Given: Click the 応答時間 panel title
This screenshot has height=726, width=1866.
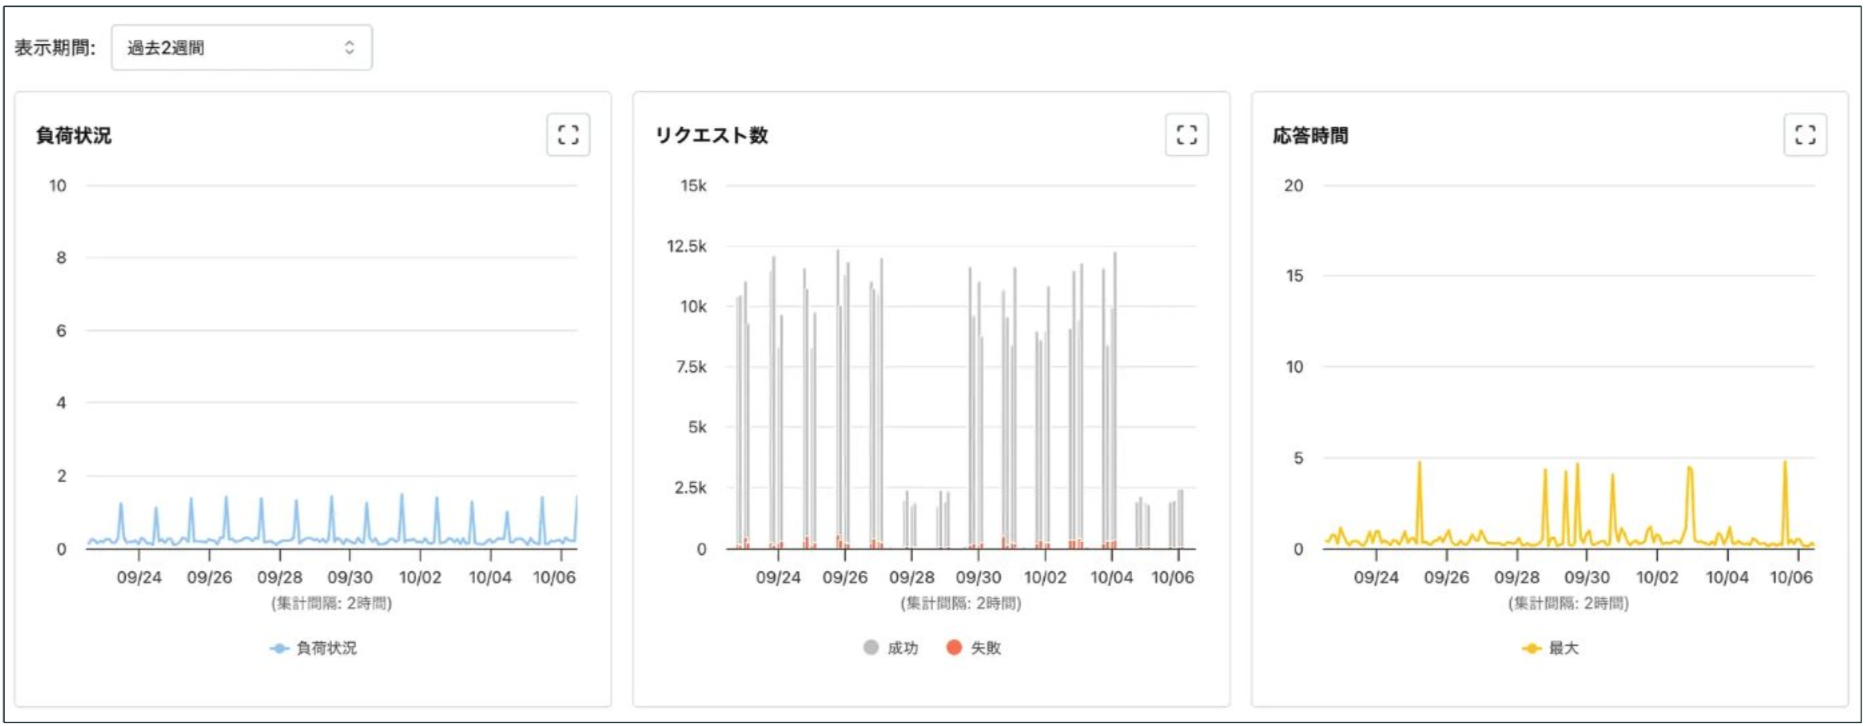Looking at the screenshot, I should (x=1310, y=135).
